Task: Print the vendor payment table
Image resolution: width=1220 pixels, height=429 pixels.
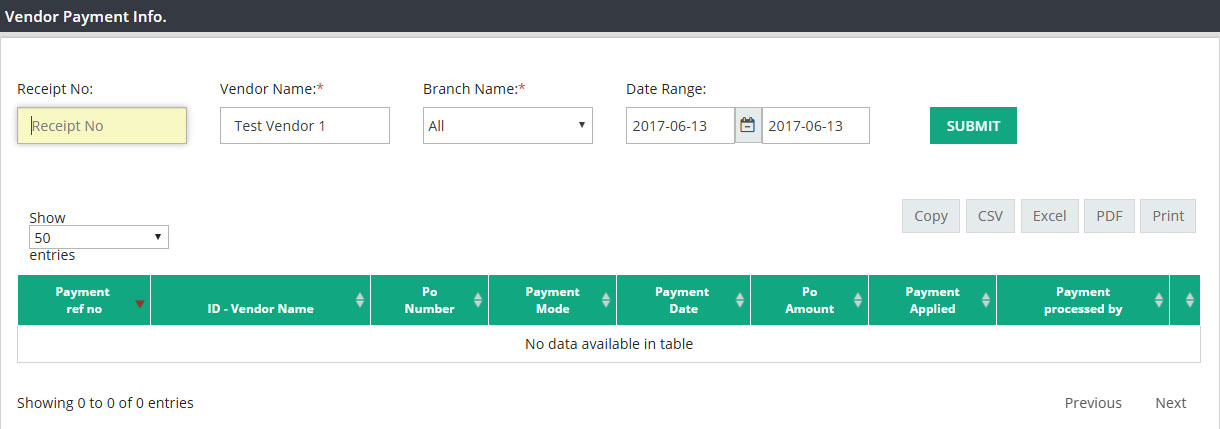Action: point(1168,216)
